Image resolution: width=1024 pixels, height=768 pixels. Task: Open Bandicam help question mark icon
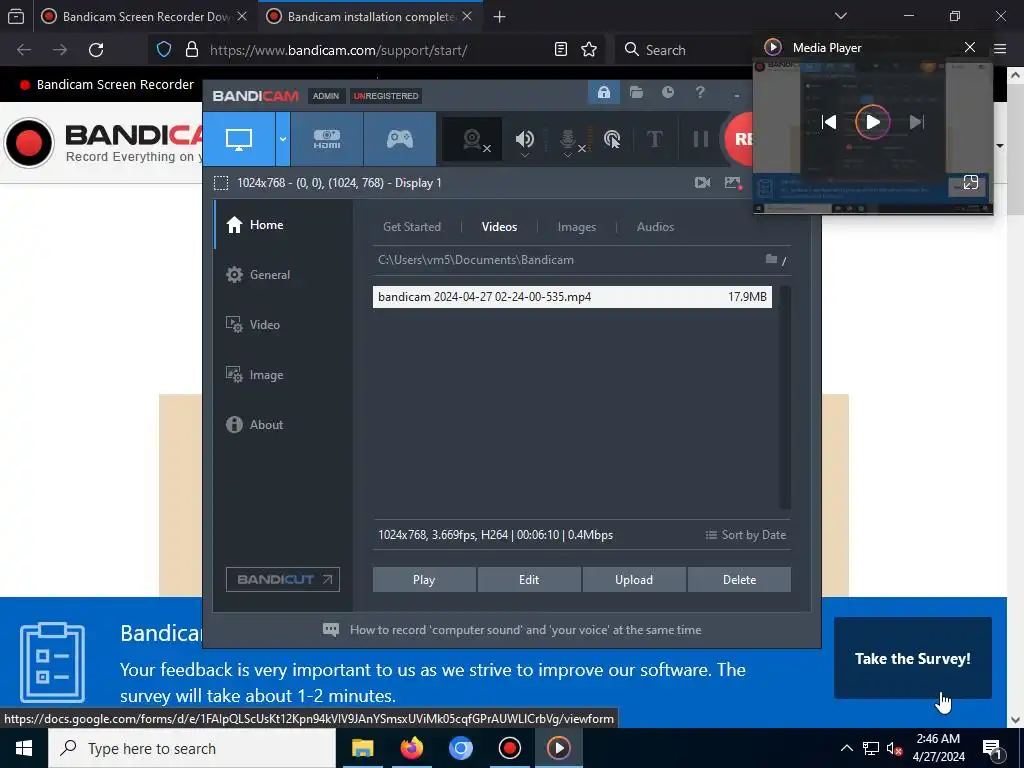700,93
